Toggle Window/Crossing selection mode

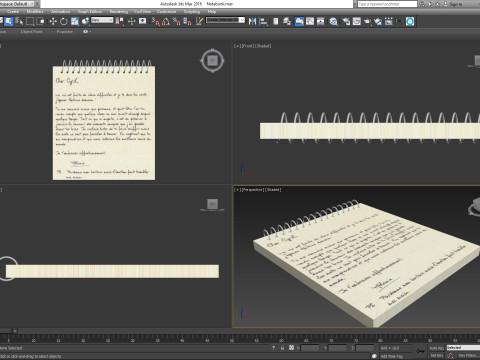pos(41,22)
